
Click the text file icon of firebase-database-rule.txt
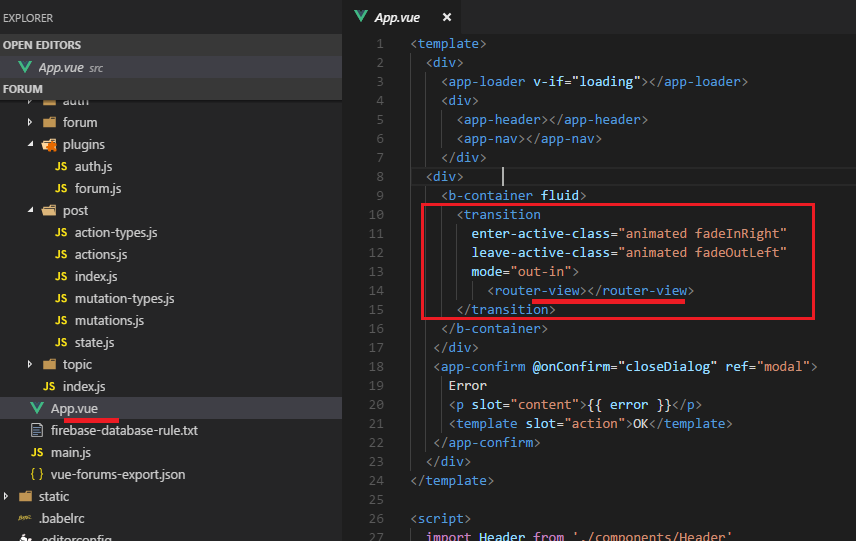[37, 430]
